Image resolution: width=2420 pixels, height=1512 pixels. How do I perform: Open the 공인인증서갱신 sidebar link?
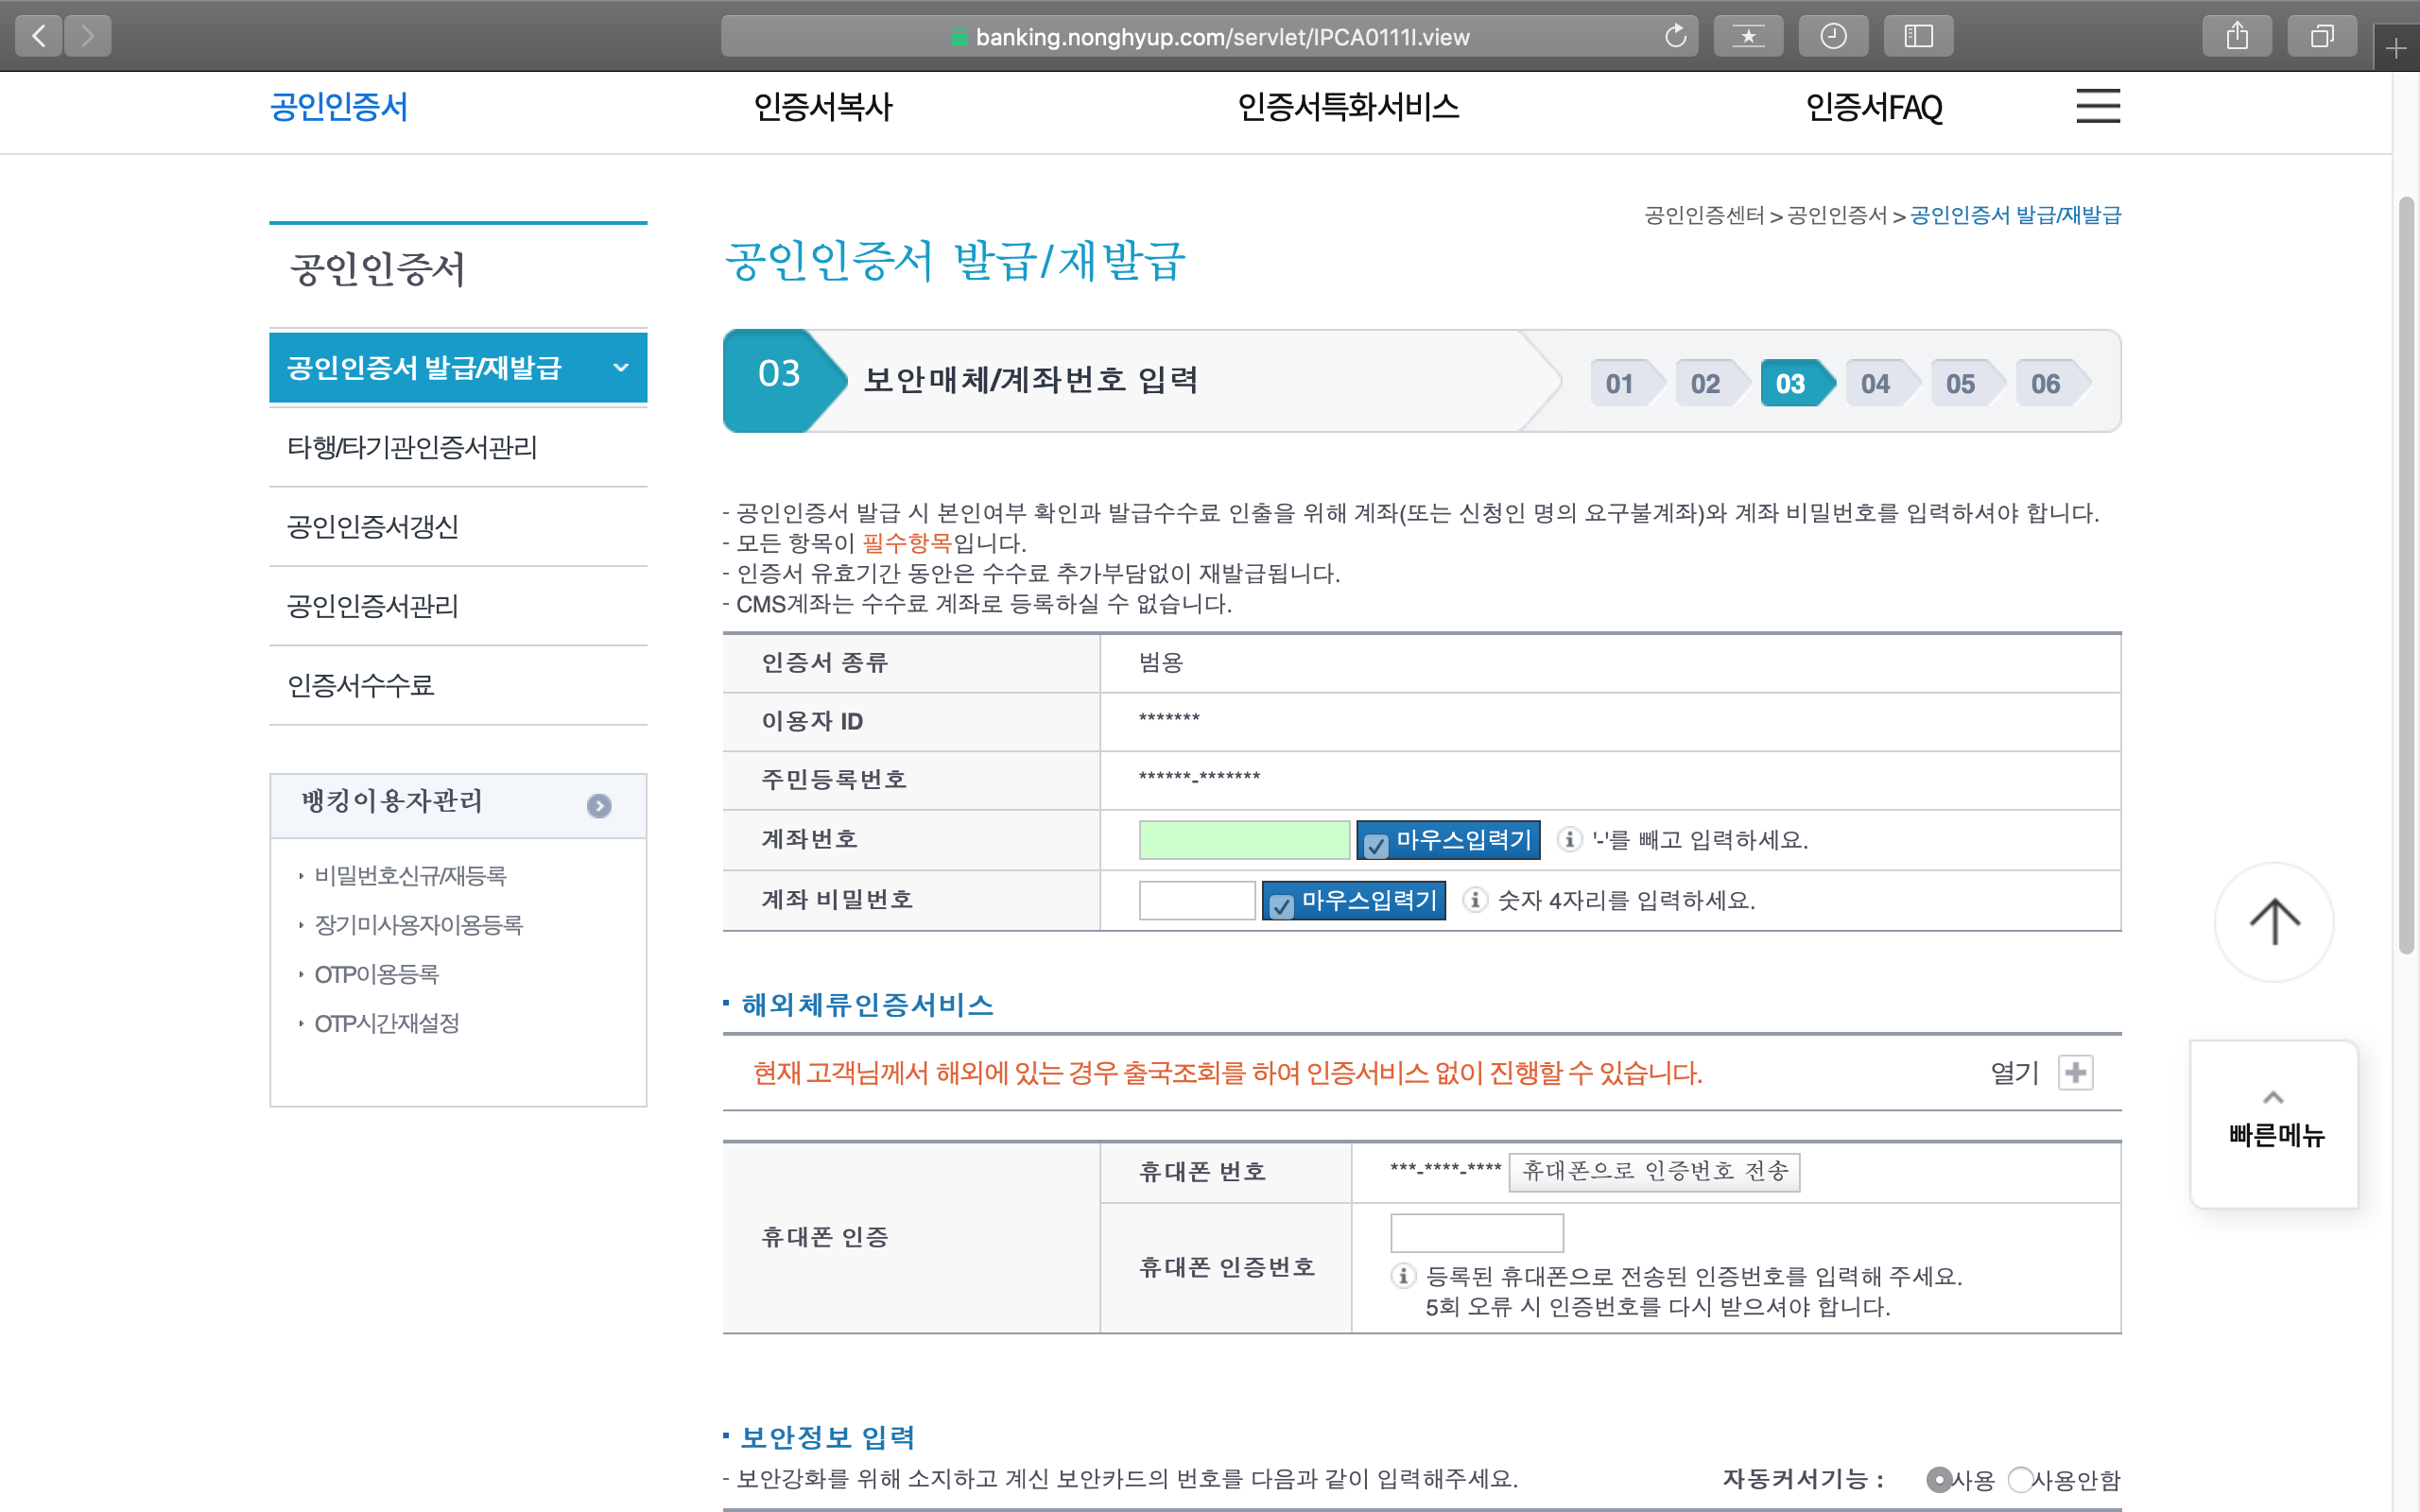(372, 526)
